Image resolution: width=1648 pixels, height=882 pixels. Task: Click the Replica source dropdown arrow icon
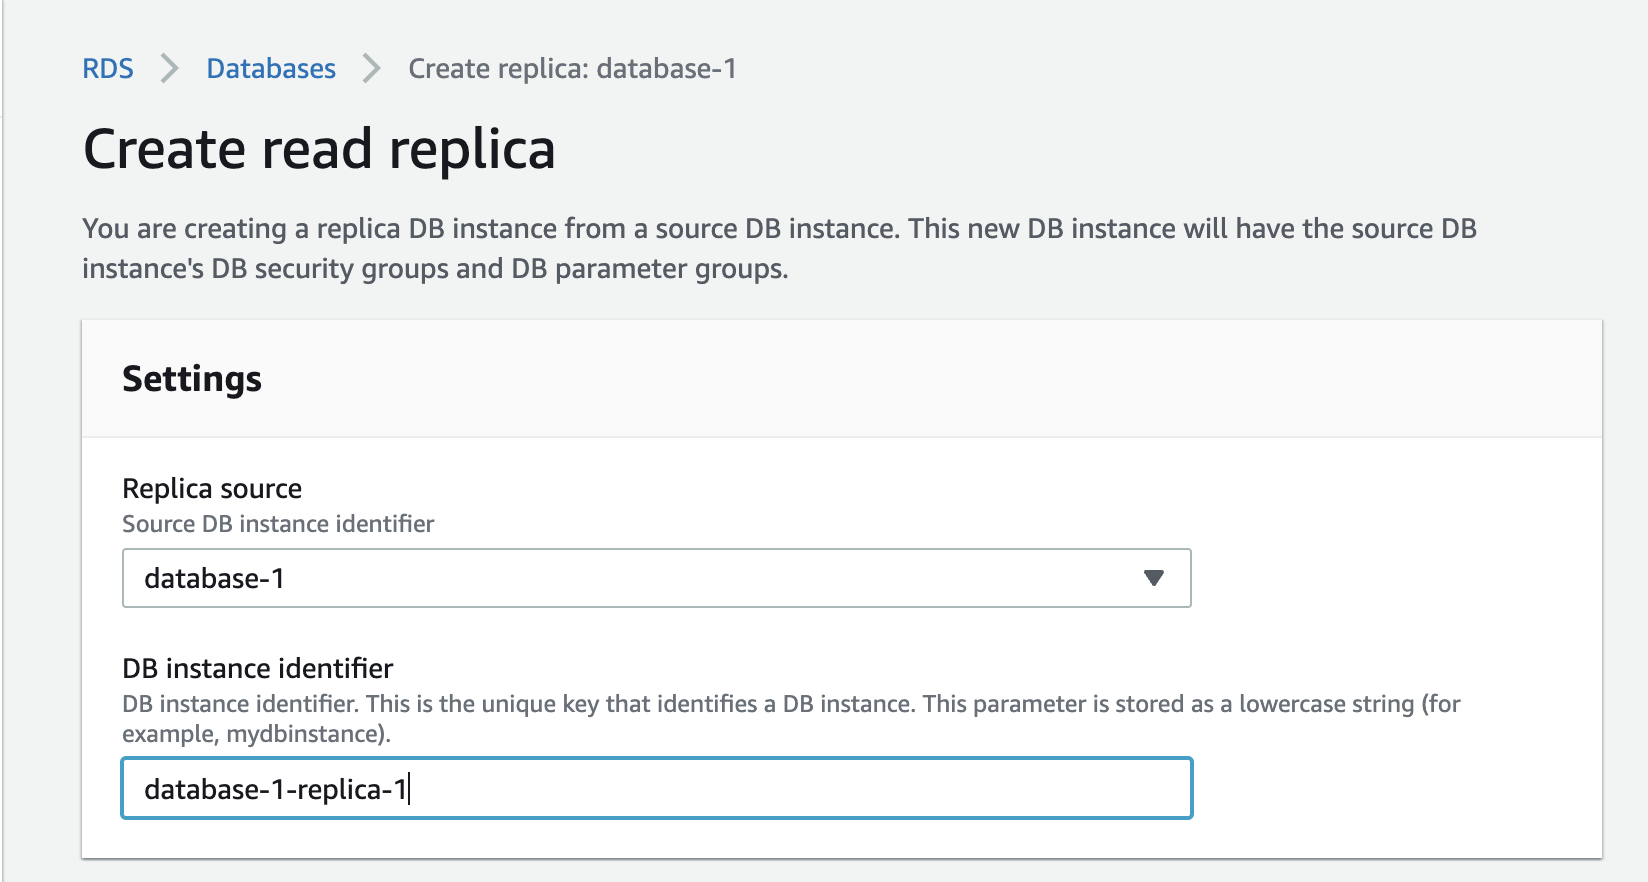point(1153,578)
